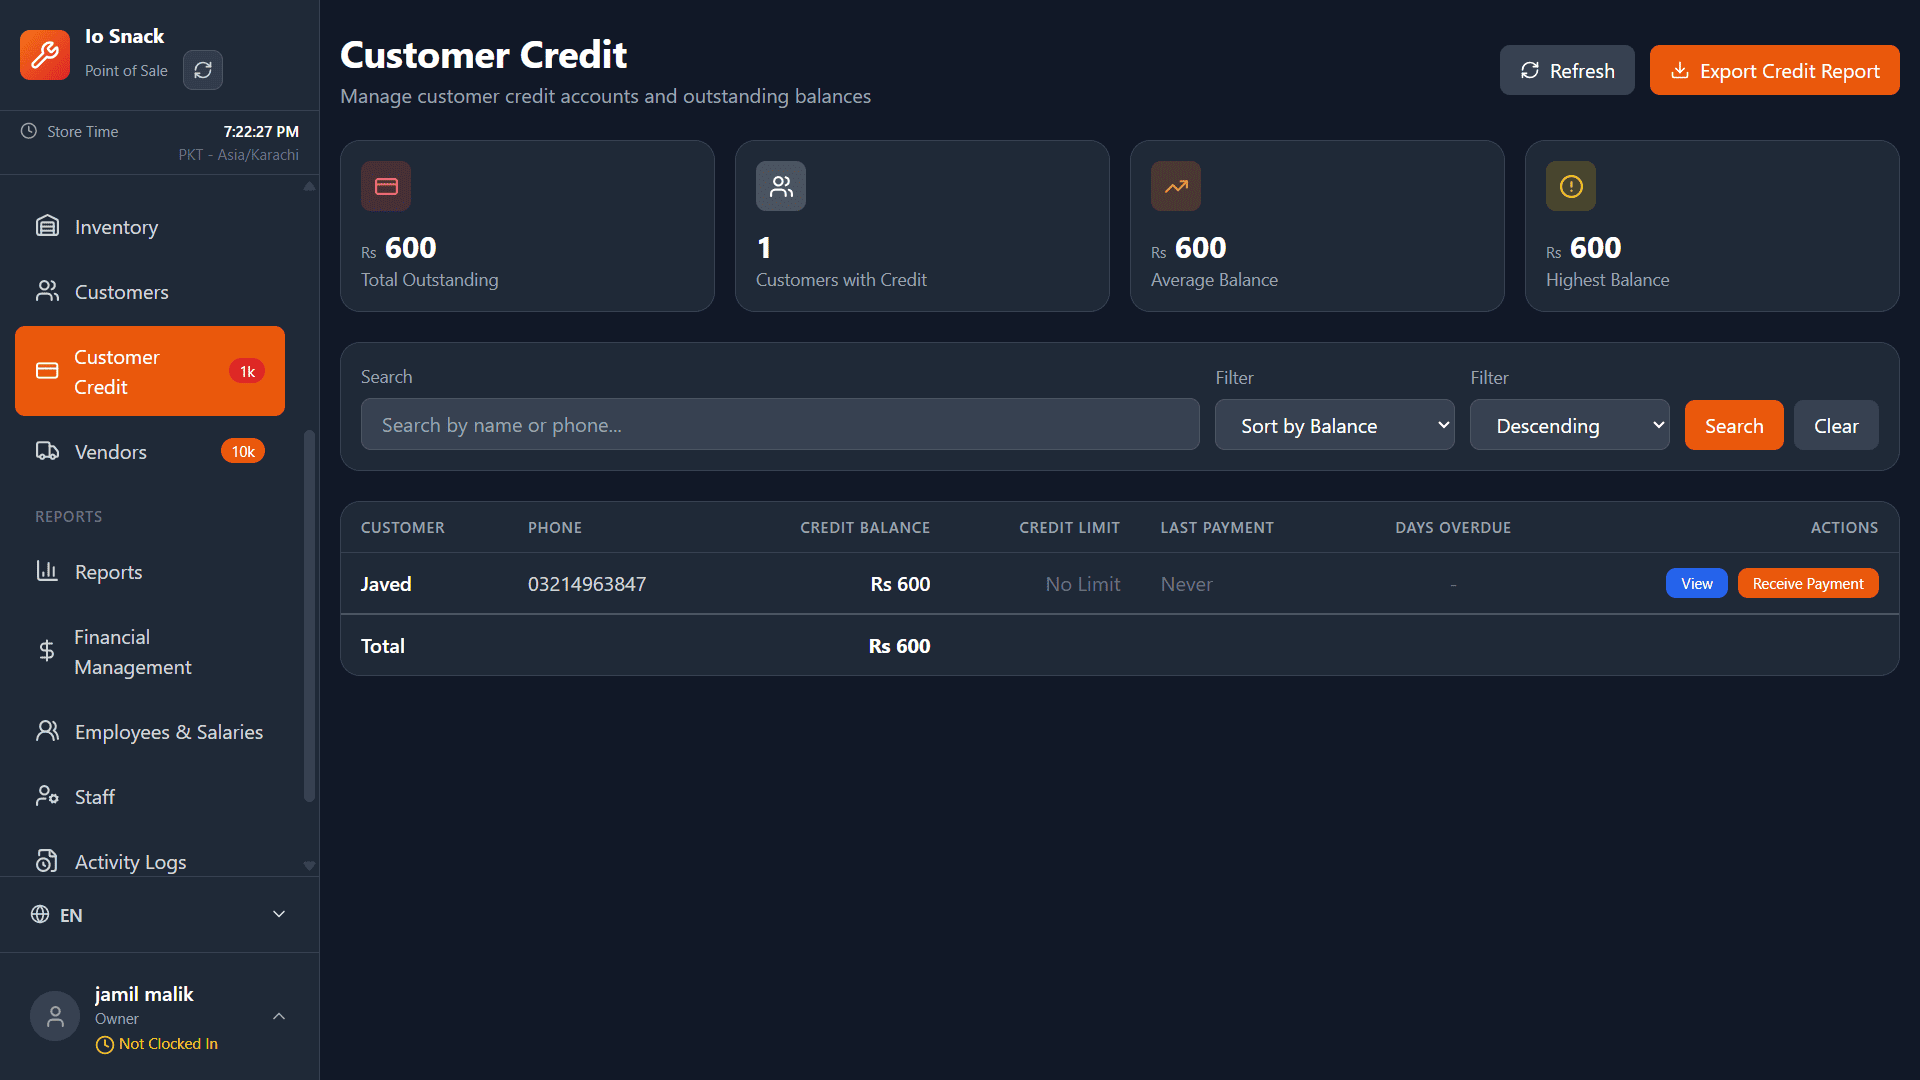Open Employees & Salaries page
Screen dimensions: 1920x1080
point(169,731)
